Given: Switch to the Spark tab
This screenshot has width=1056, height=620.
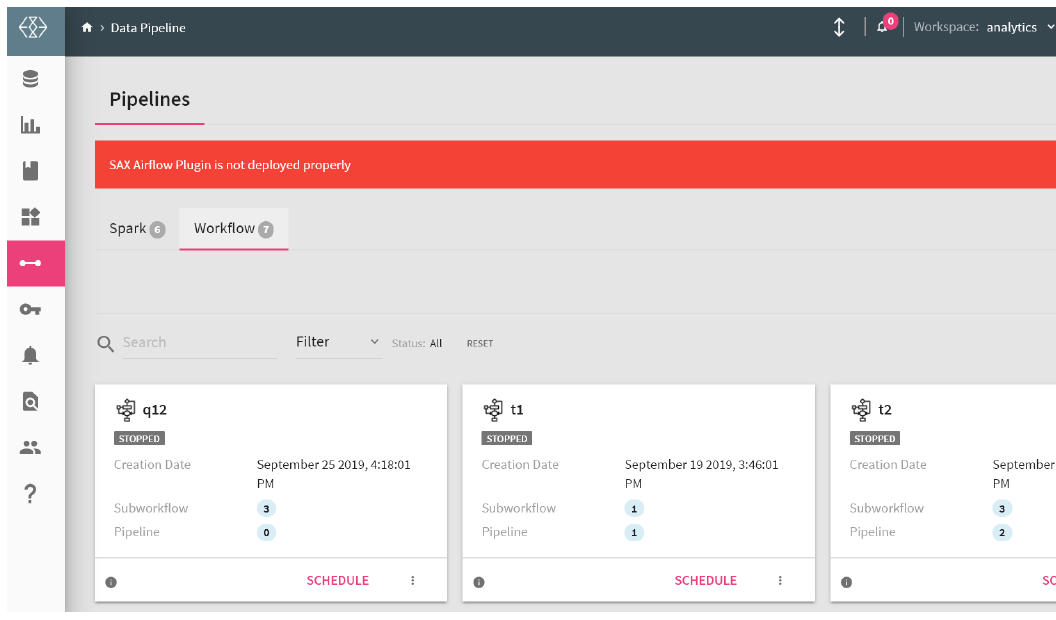Looking at the screenshot, I should click(136, 229).
